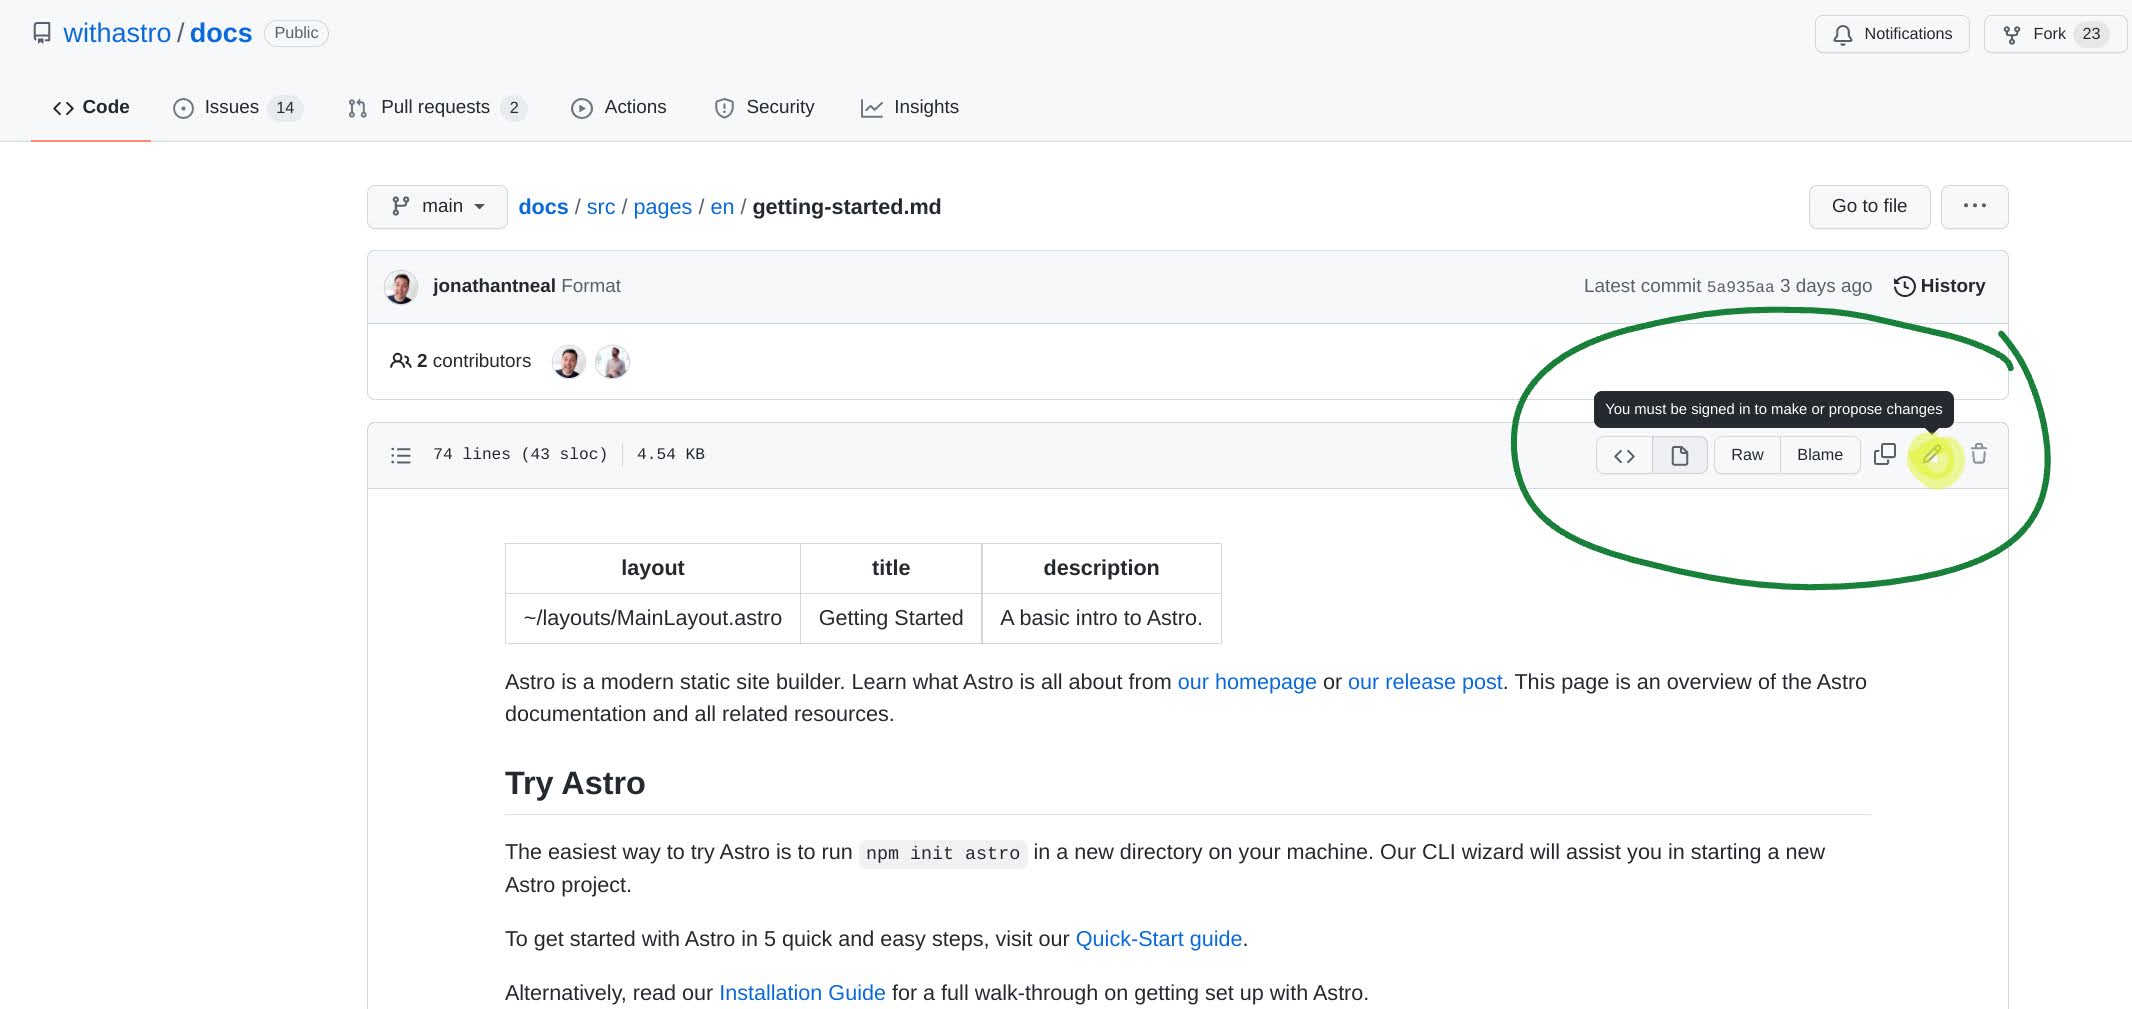Click the Blame button
This screenshot has width=2132, height=1009.
tap(1820, 455)
